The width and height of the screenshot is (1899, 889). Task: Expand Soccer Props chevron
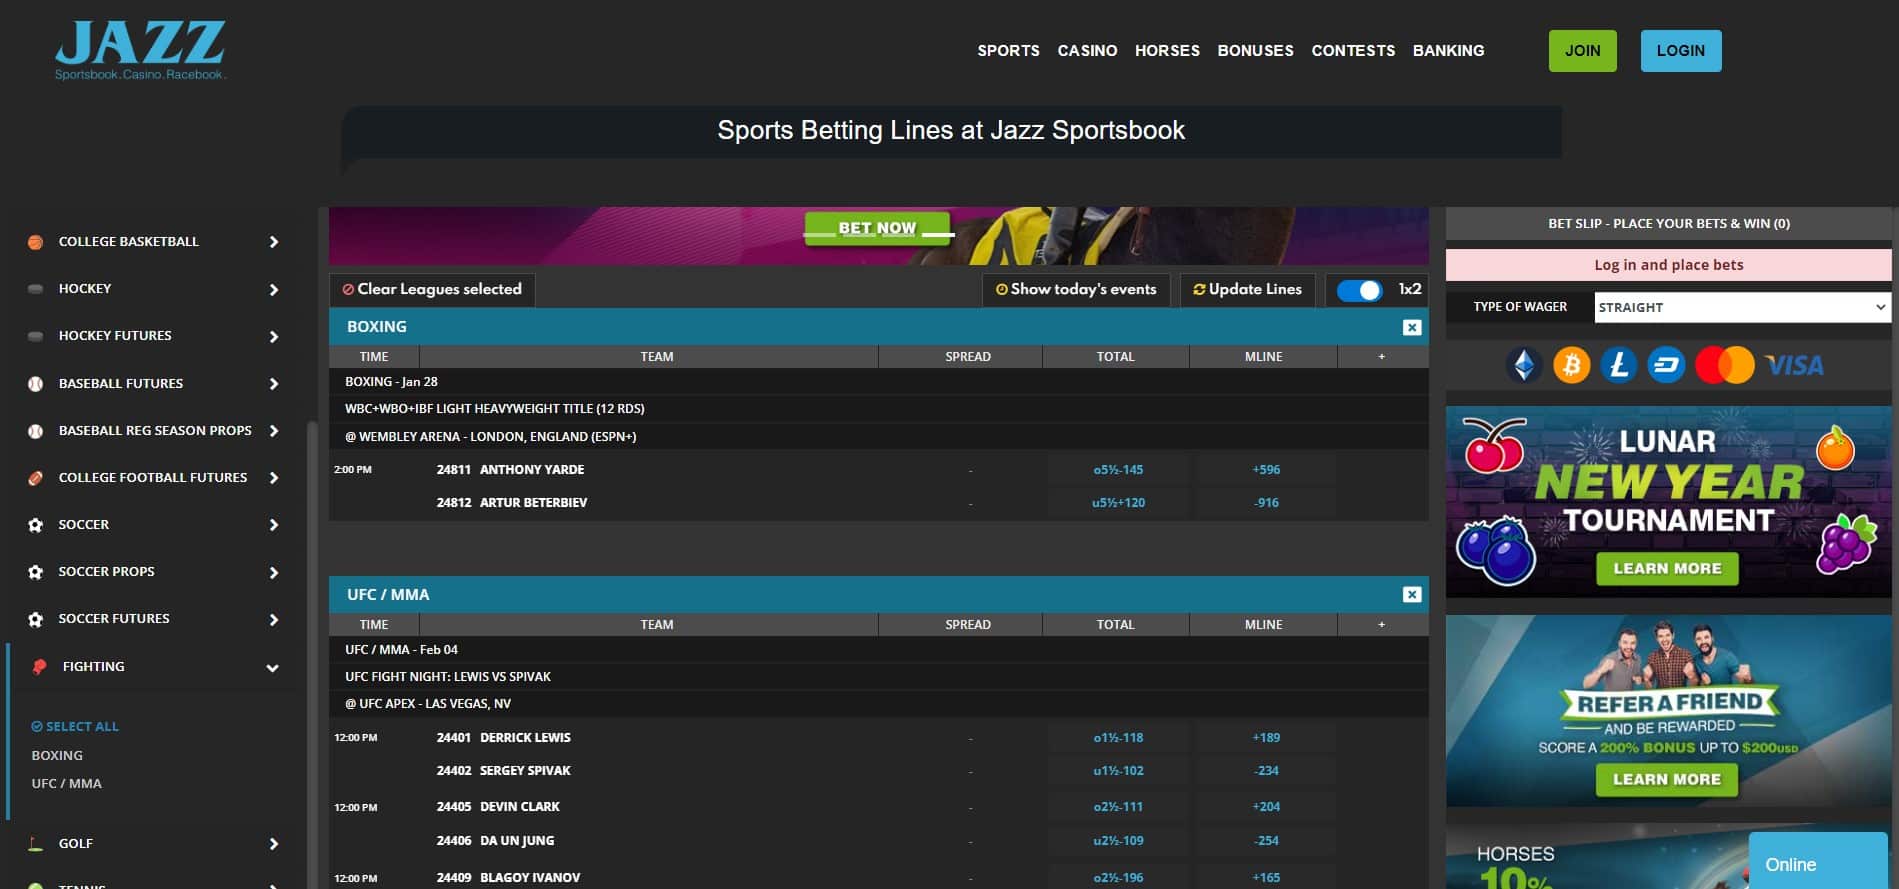click(273, 573)
